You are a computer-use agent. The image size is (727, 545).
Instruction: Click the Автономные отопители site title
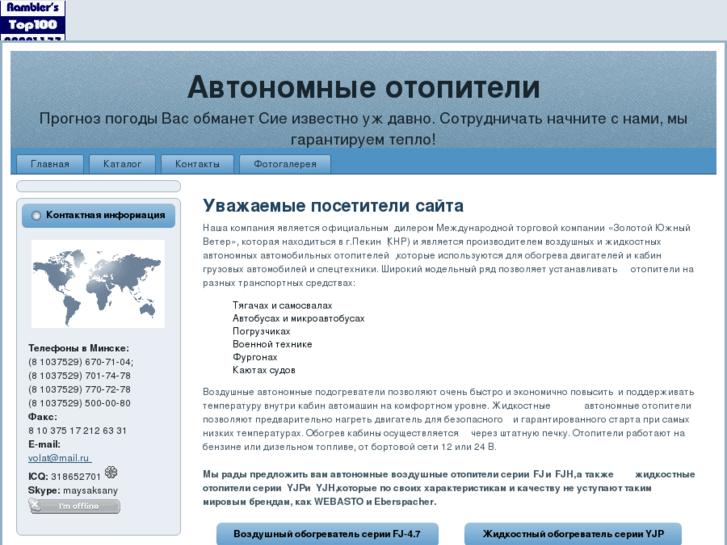364,87
